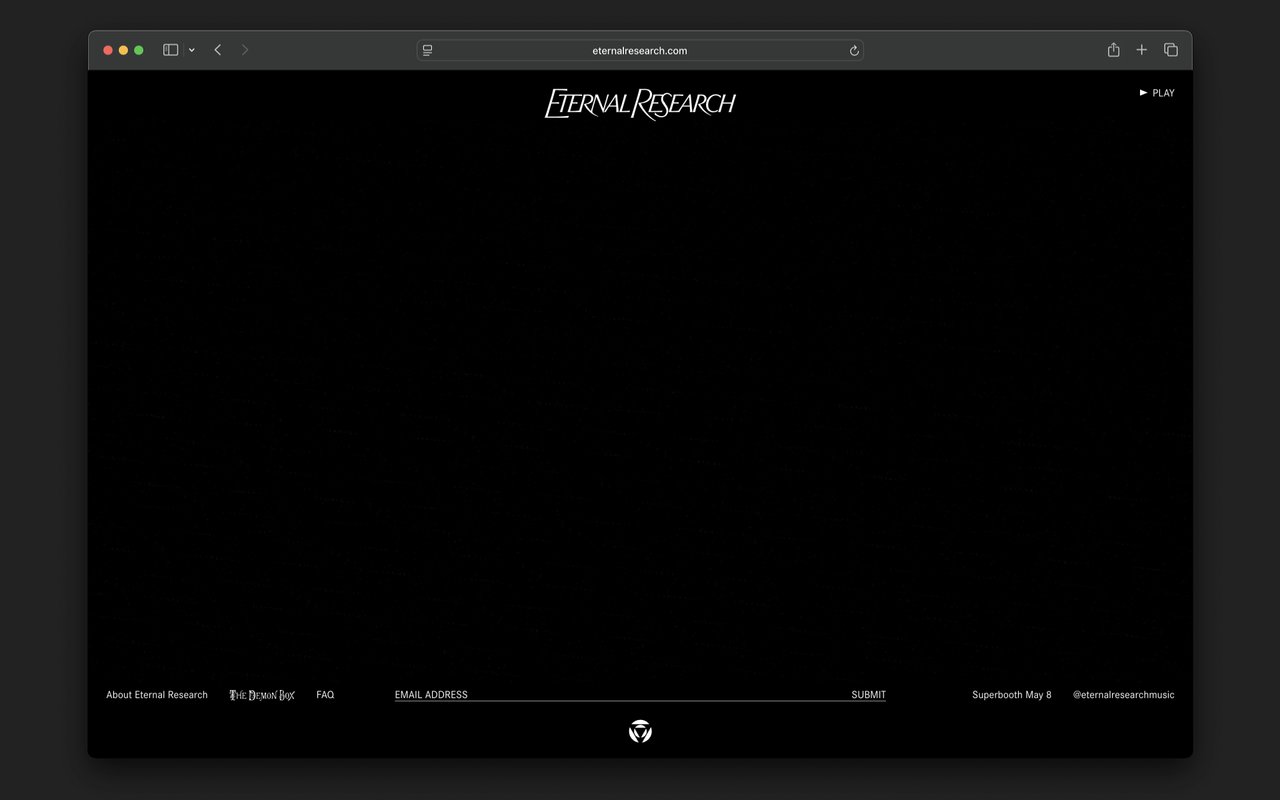Visit the @eternalresearchmusic social link

(1123, 695)
